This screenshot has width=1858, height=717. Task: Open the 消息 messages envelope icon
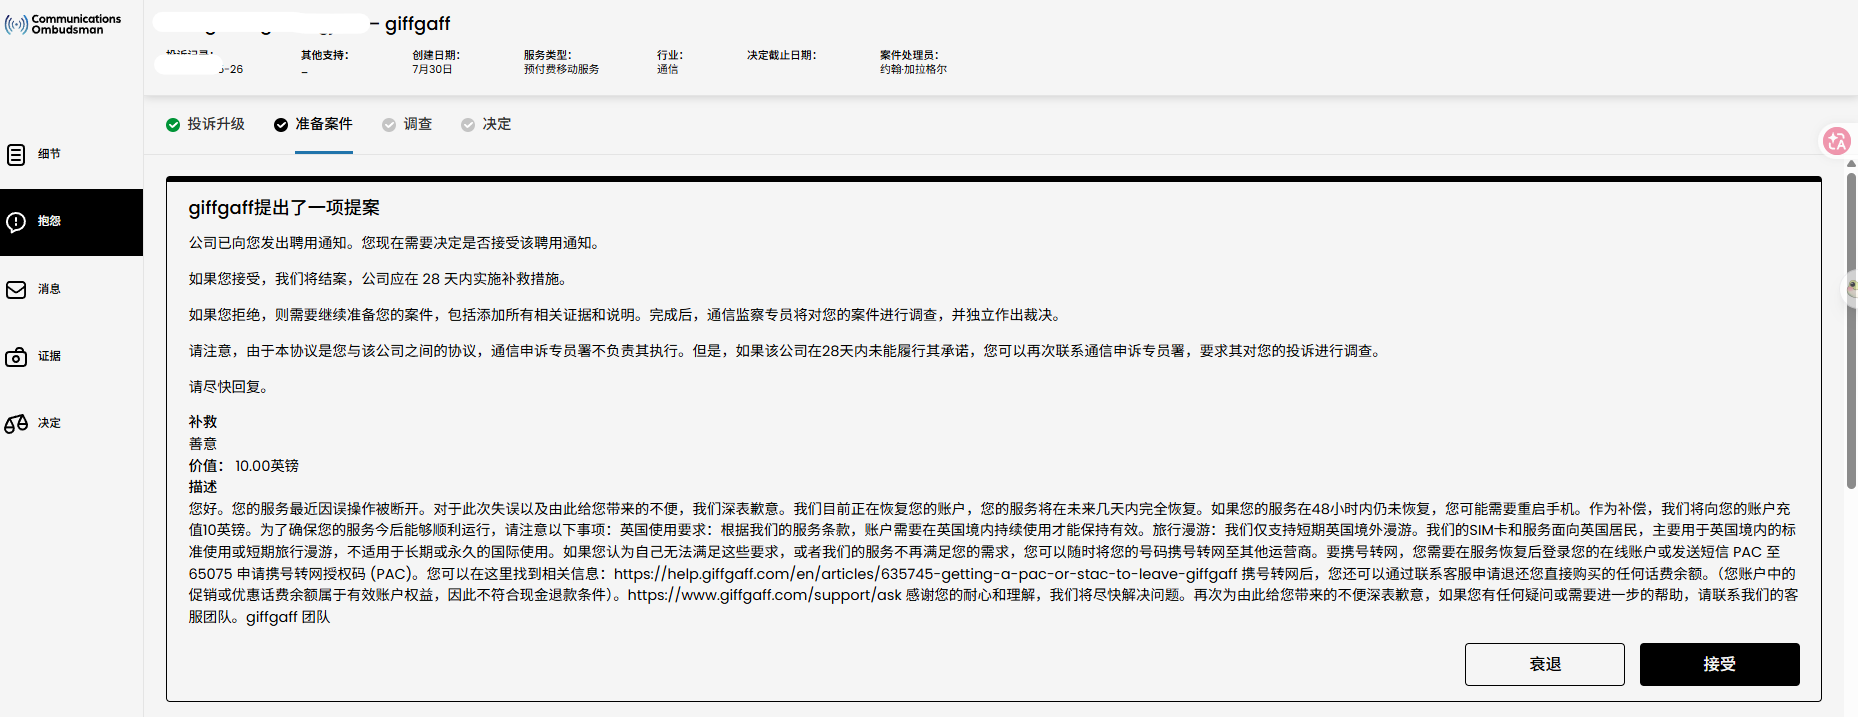click(x=16, y=290)
